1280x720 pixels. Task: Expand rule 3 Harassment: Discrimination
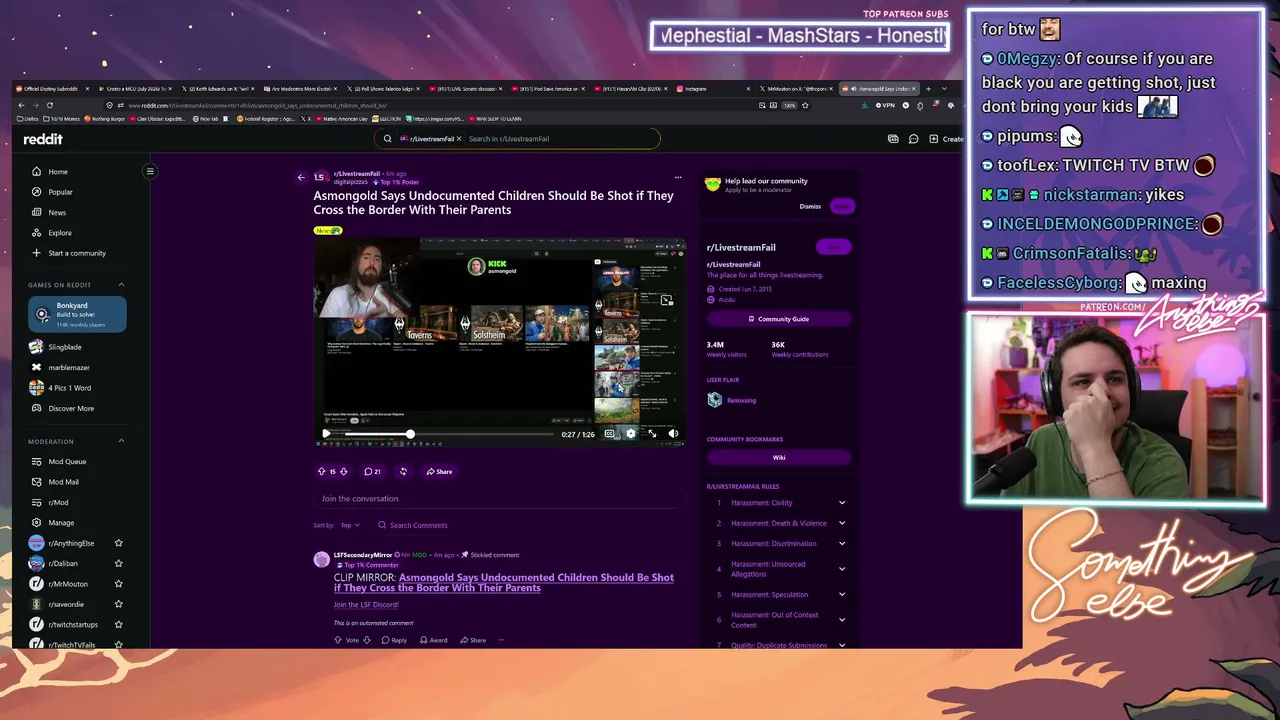(842, 544)
